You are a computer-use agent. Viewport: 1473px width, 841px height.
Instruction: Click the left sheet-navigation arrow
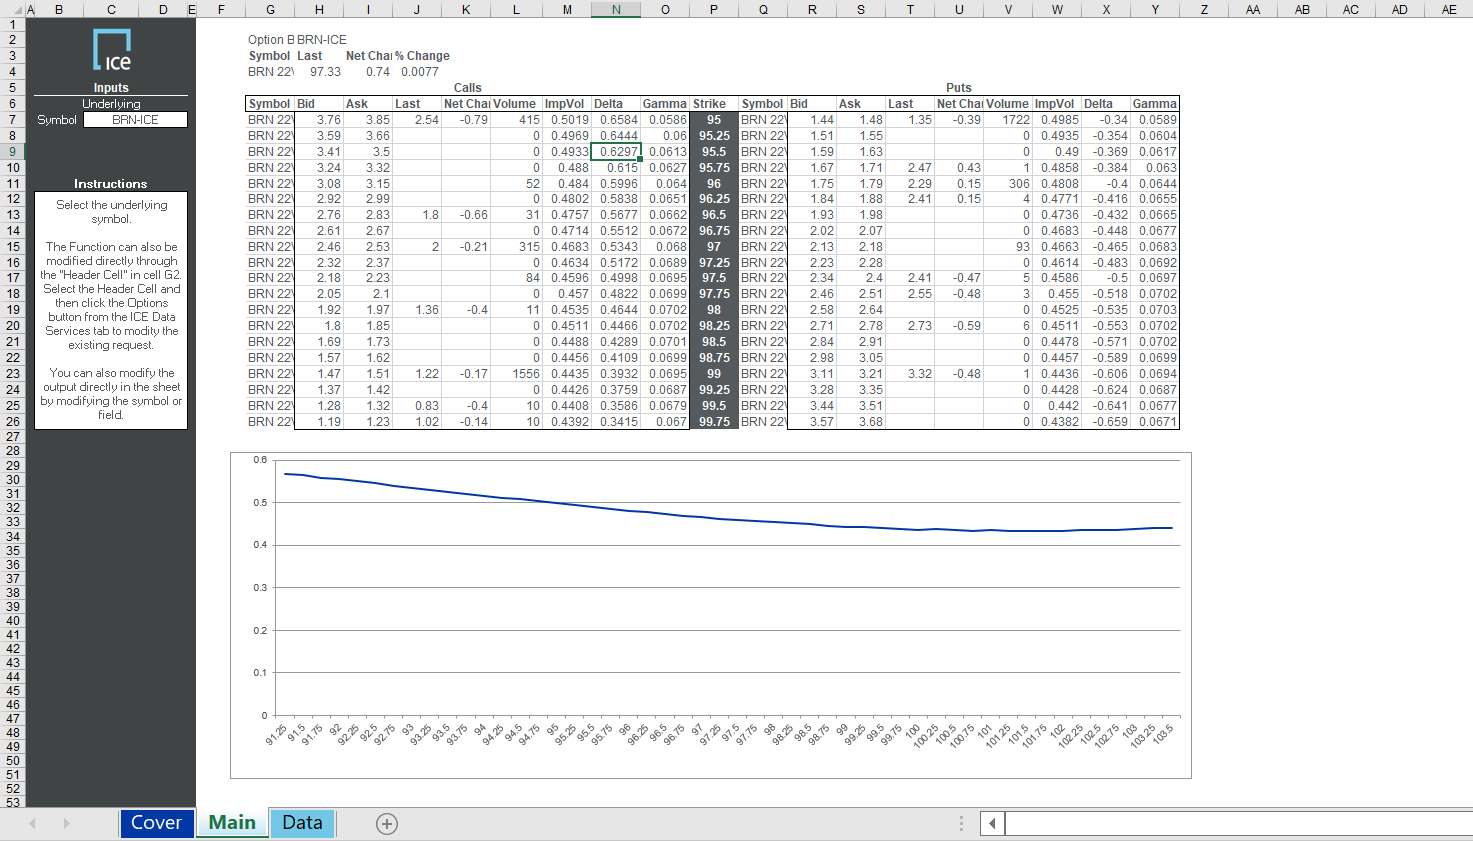tap(33, 823)
